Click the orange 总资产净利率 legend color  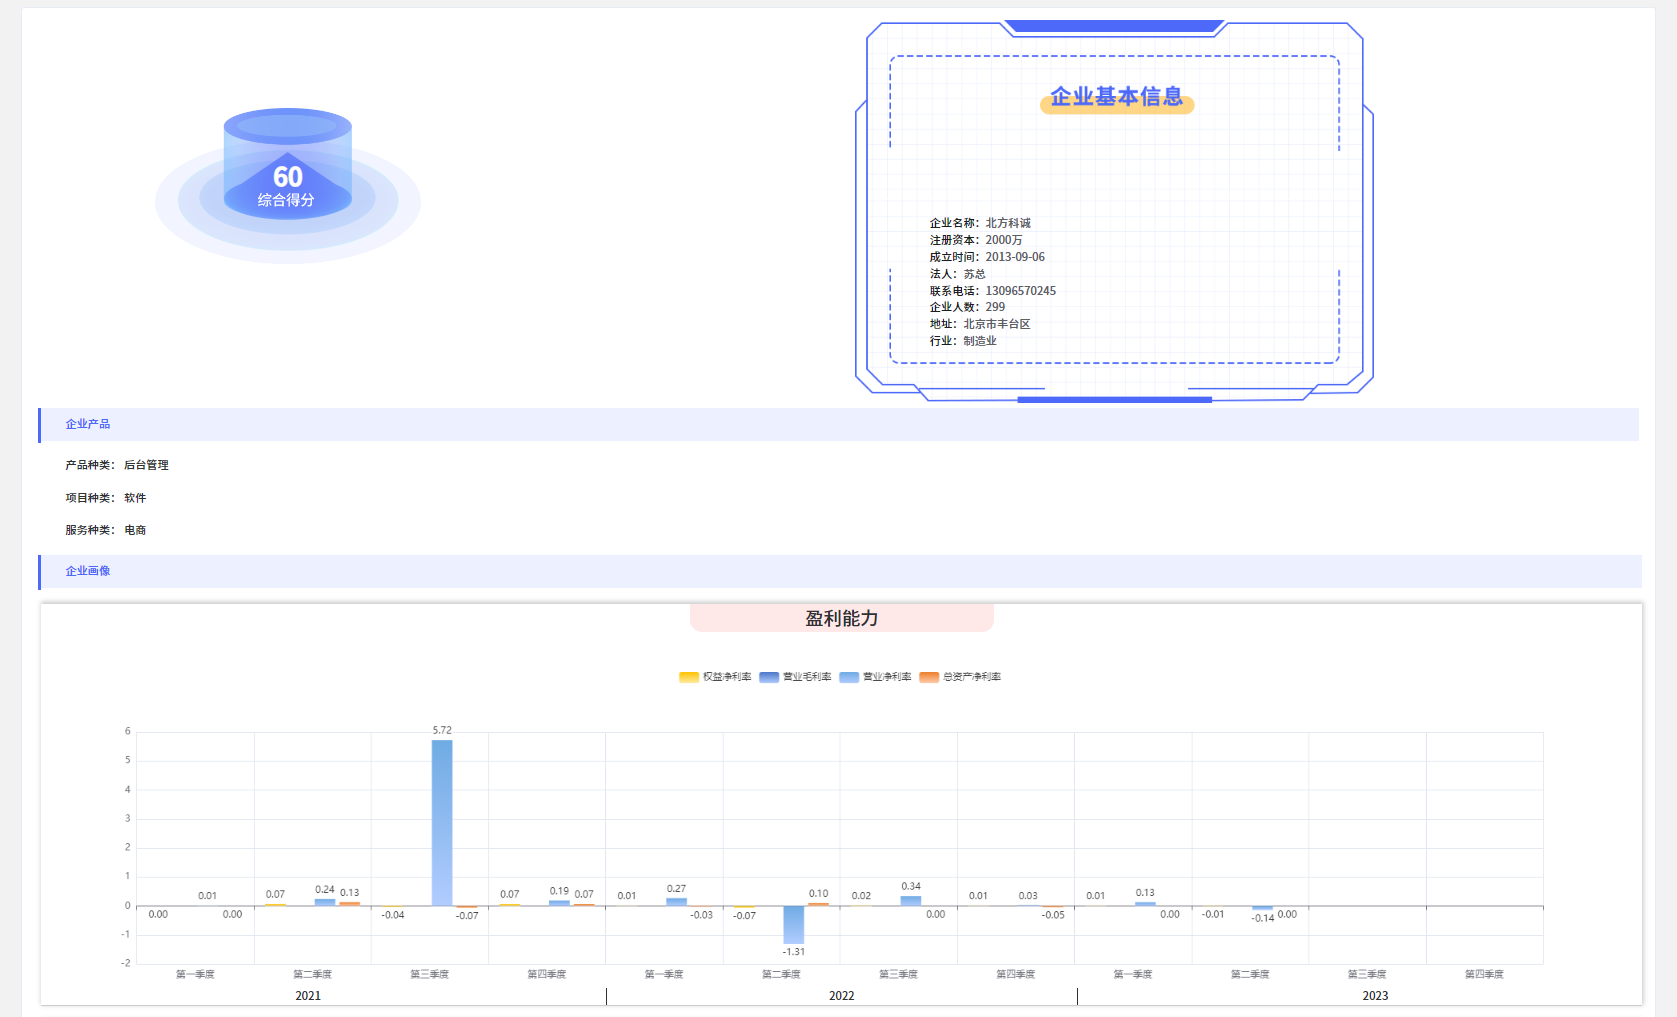929,677
